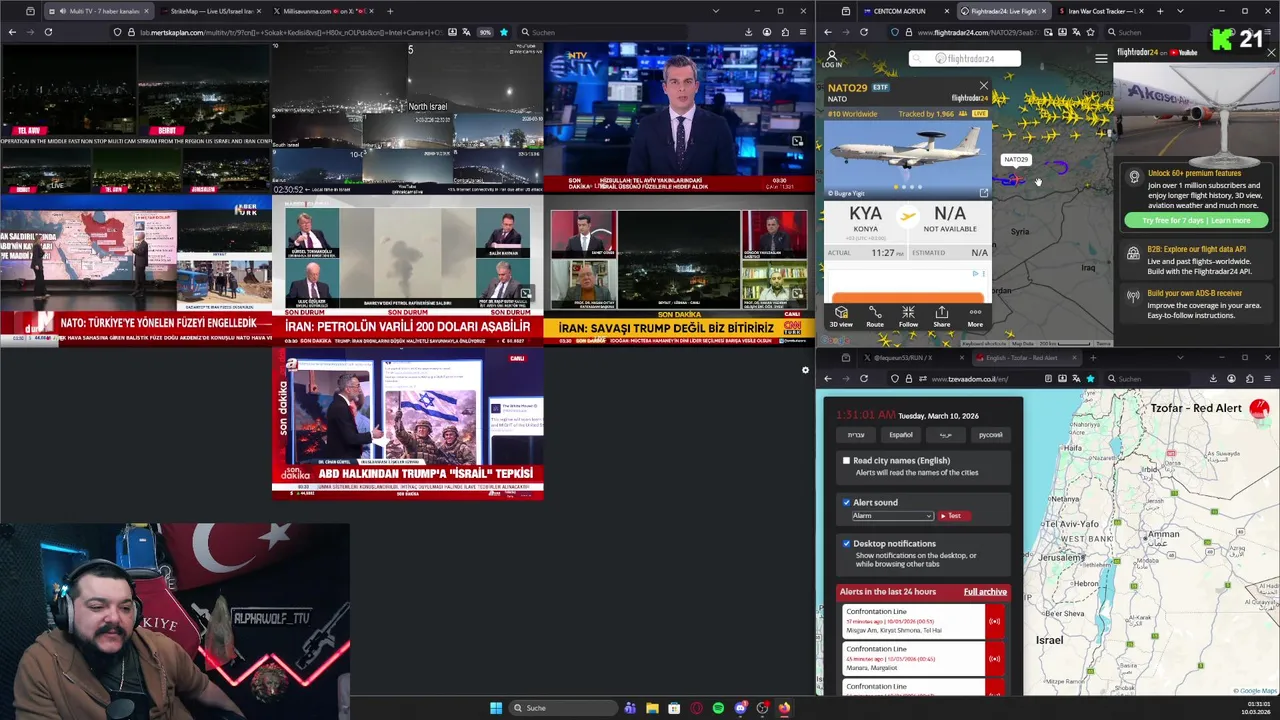Click NTV news anchor video tile

point(679,118)
